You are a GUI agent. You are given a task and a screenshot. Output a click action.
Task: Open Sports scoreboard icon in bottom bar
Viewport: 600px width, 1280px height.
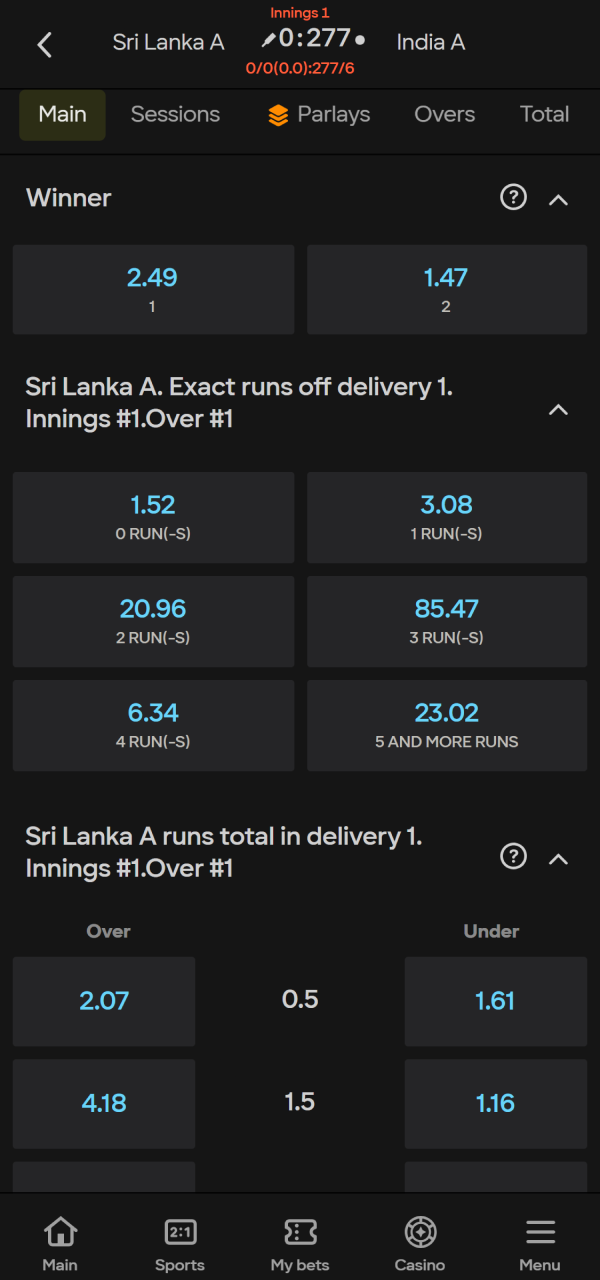point(180,1231)
